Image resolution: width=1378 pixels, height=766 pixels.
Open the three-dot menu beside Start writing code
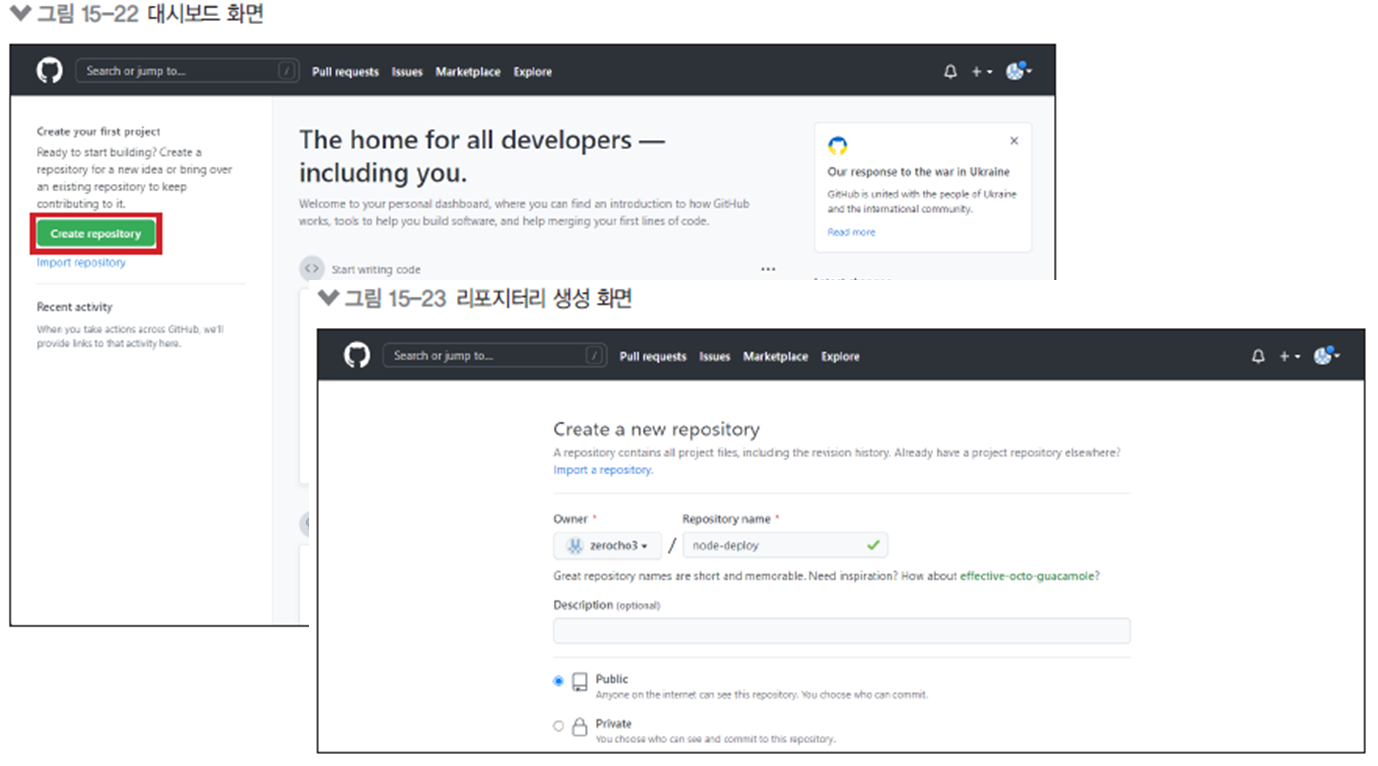[768, 269]
